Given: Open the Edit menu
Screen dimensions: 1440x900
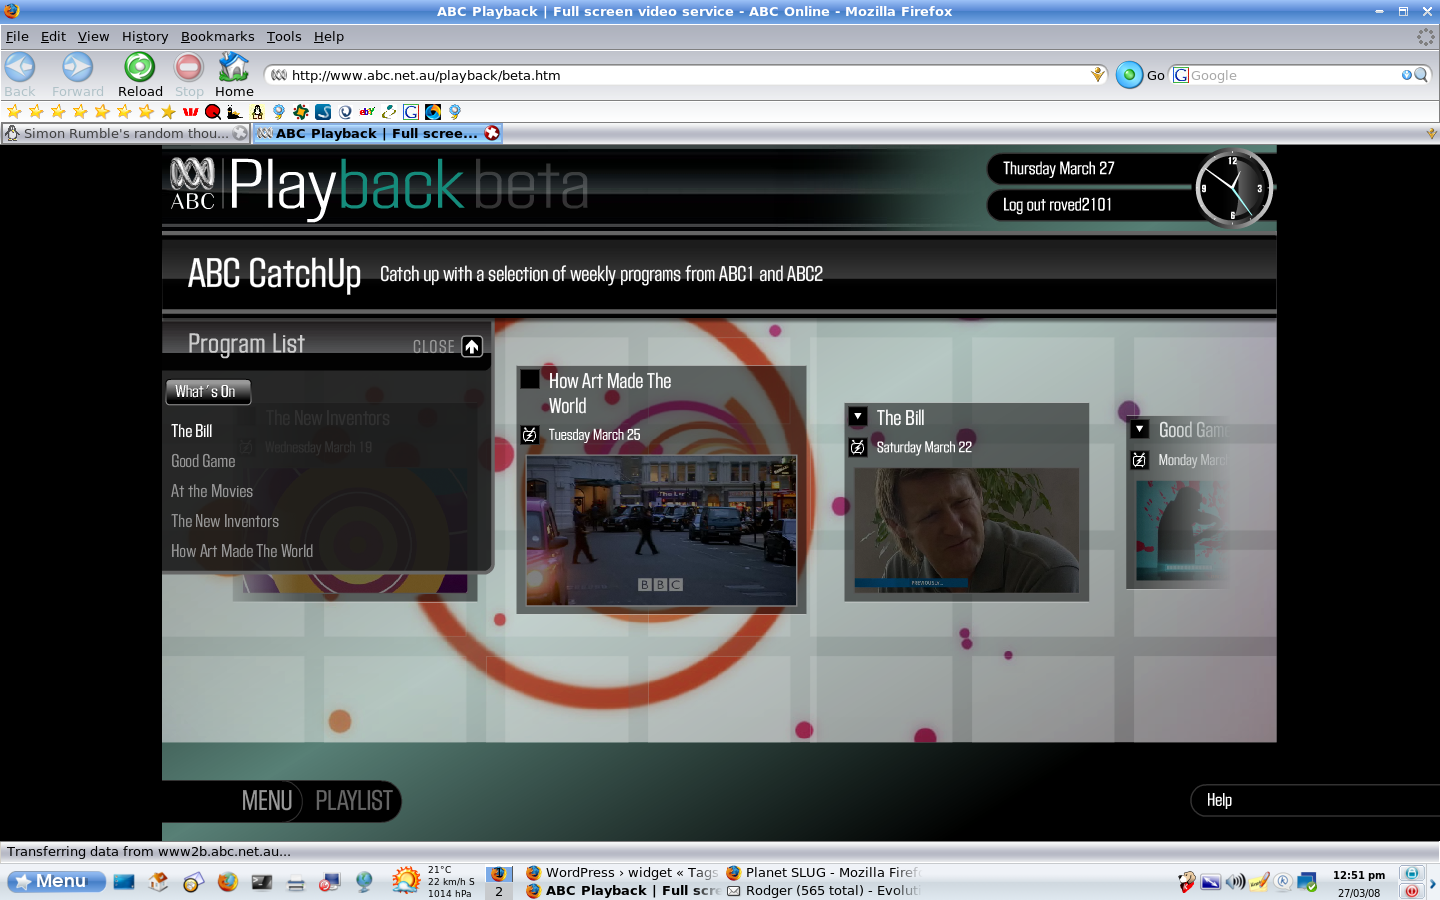Looking at the screenshot, I should [53, 36].
